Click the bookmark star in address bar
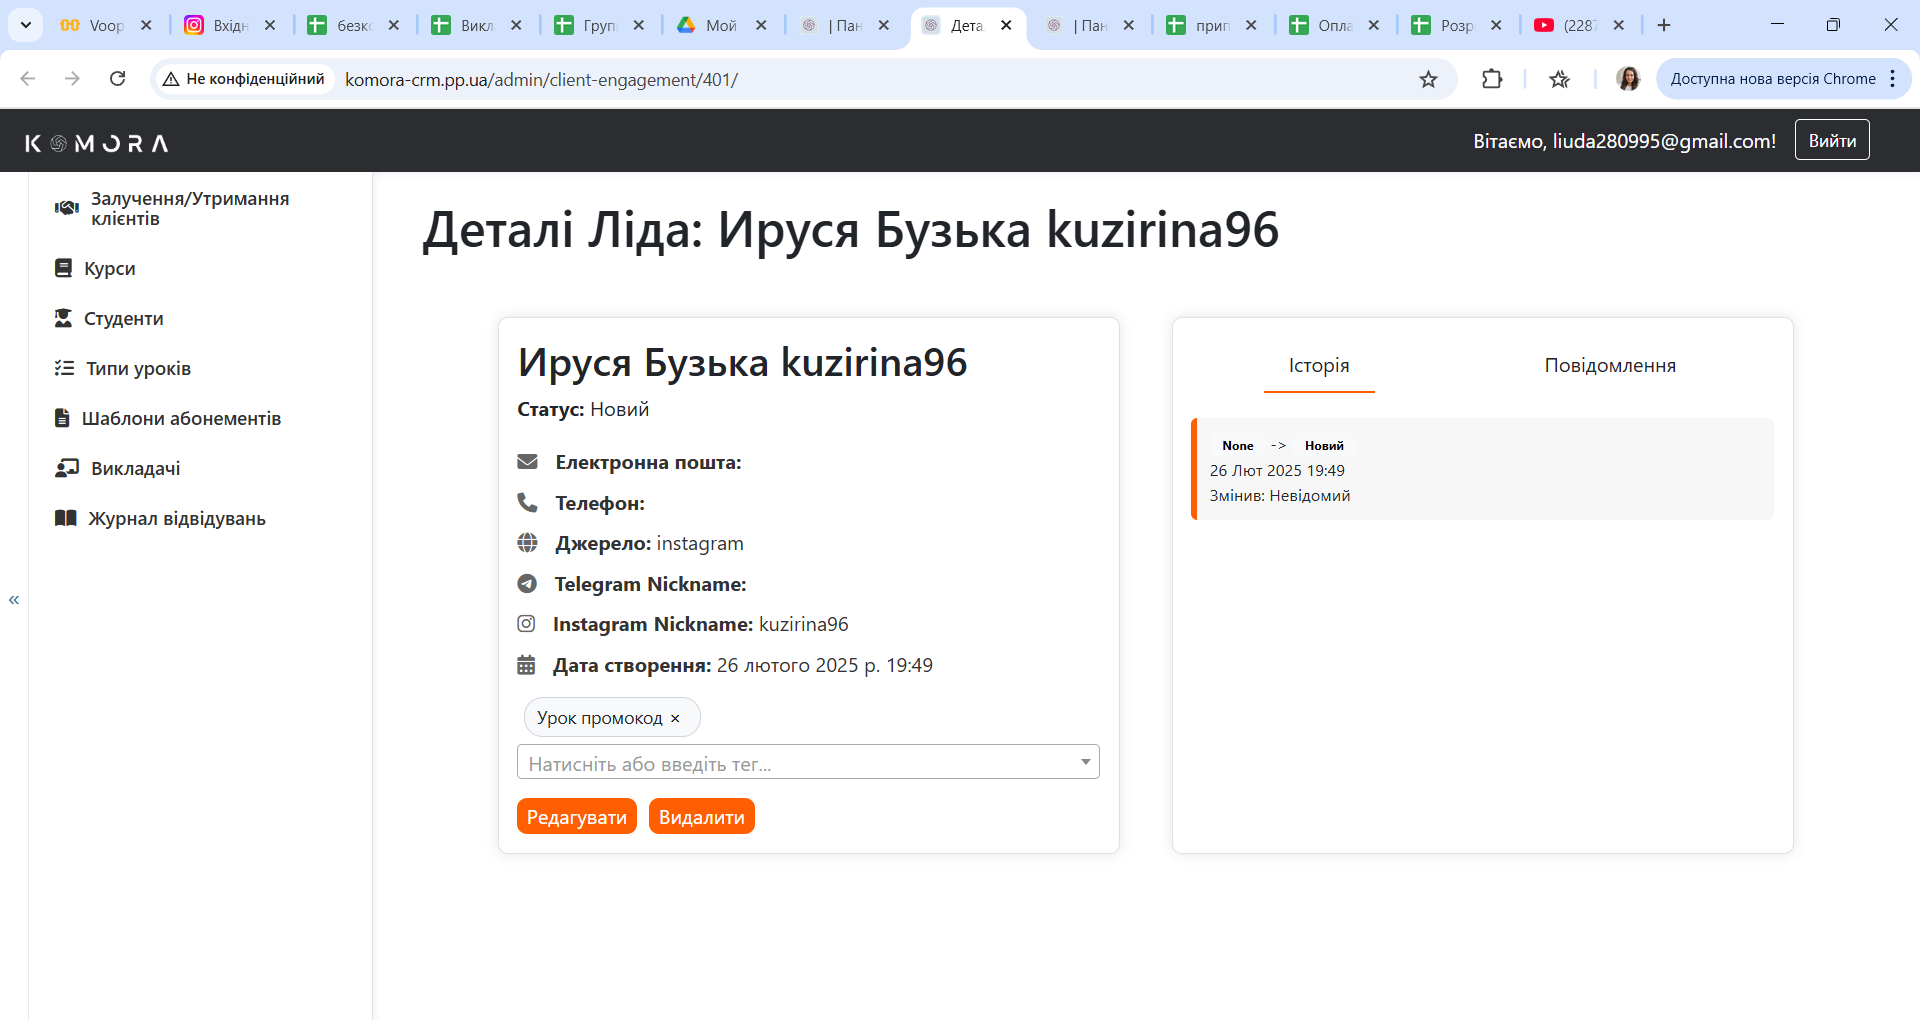 click(x=1429, y=78)
